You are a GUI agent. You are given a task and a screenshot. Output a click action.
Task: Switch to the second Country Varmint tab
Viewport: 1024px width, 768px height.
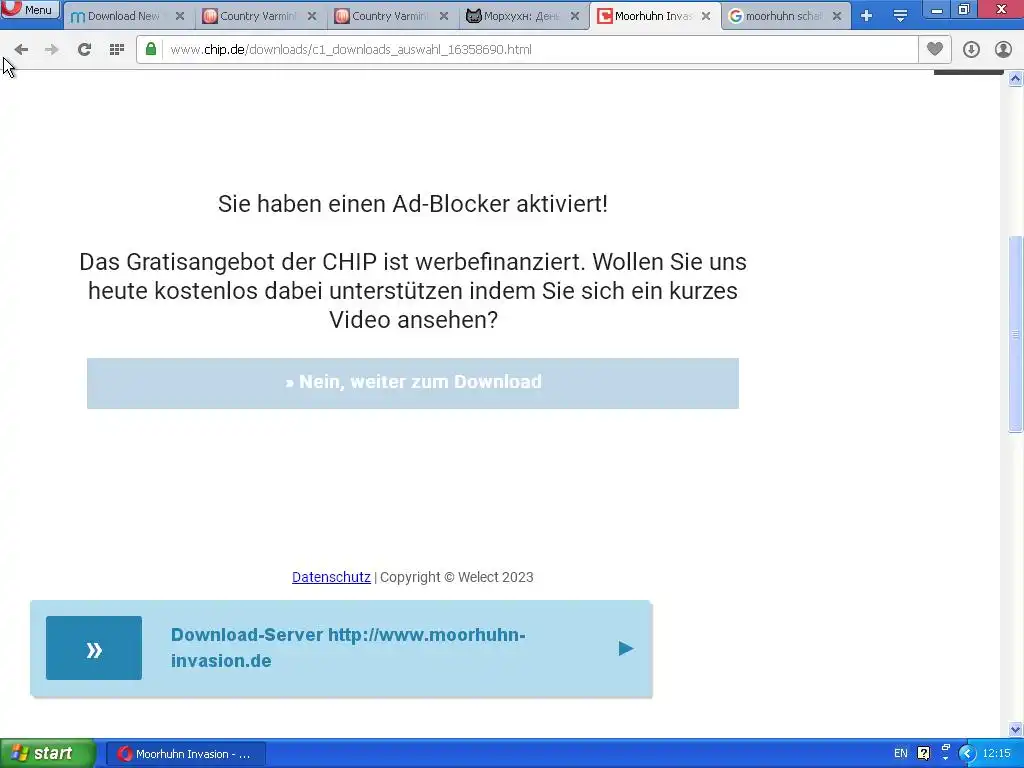[x=388, y=16]
